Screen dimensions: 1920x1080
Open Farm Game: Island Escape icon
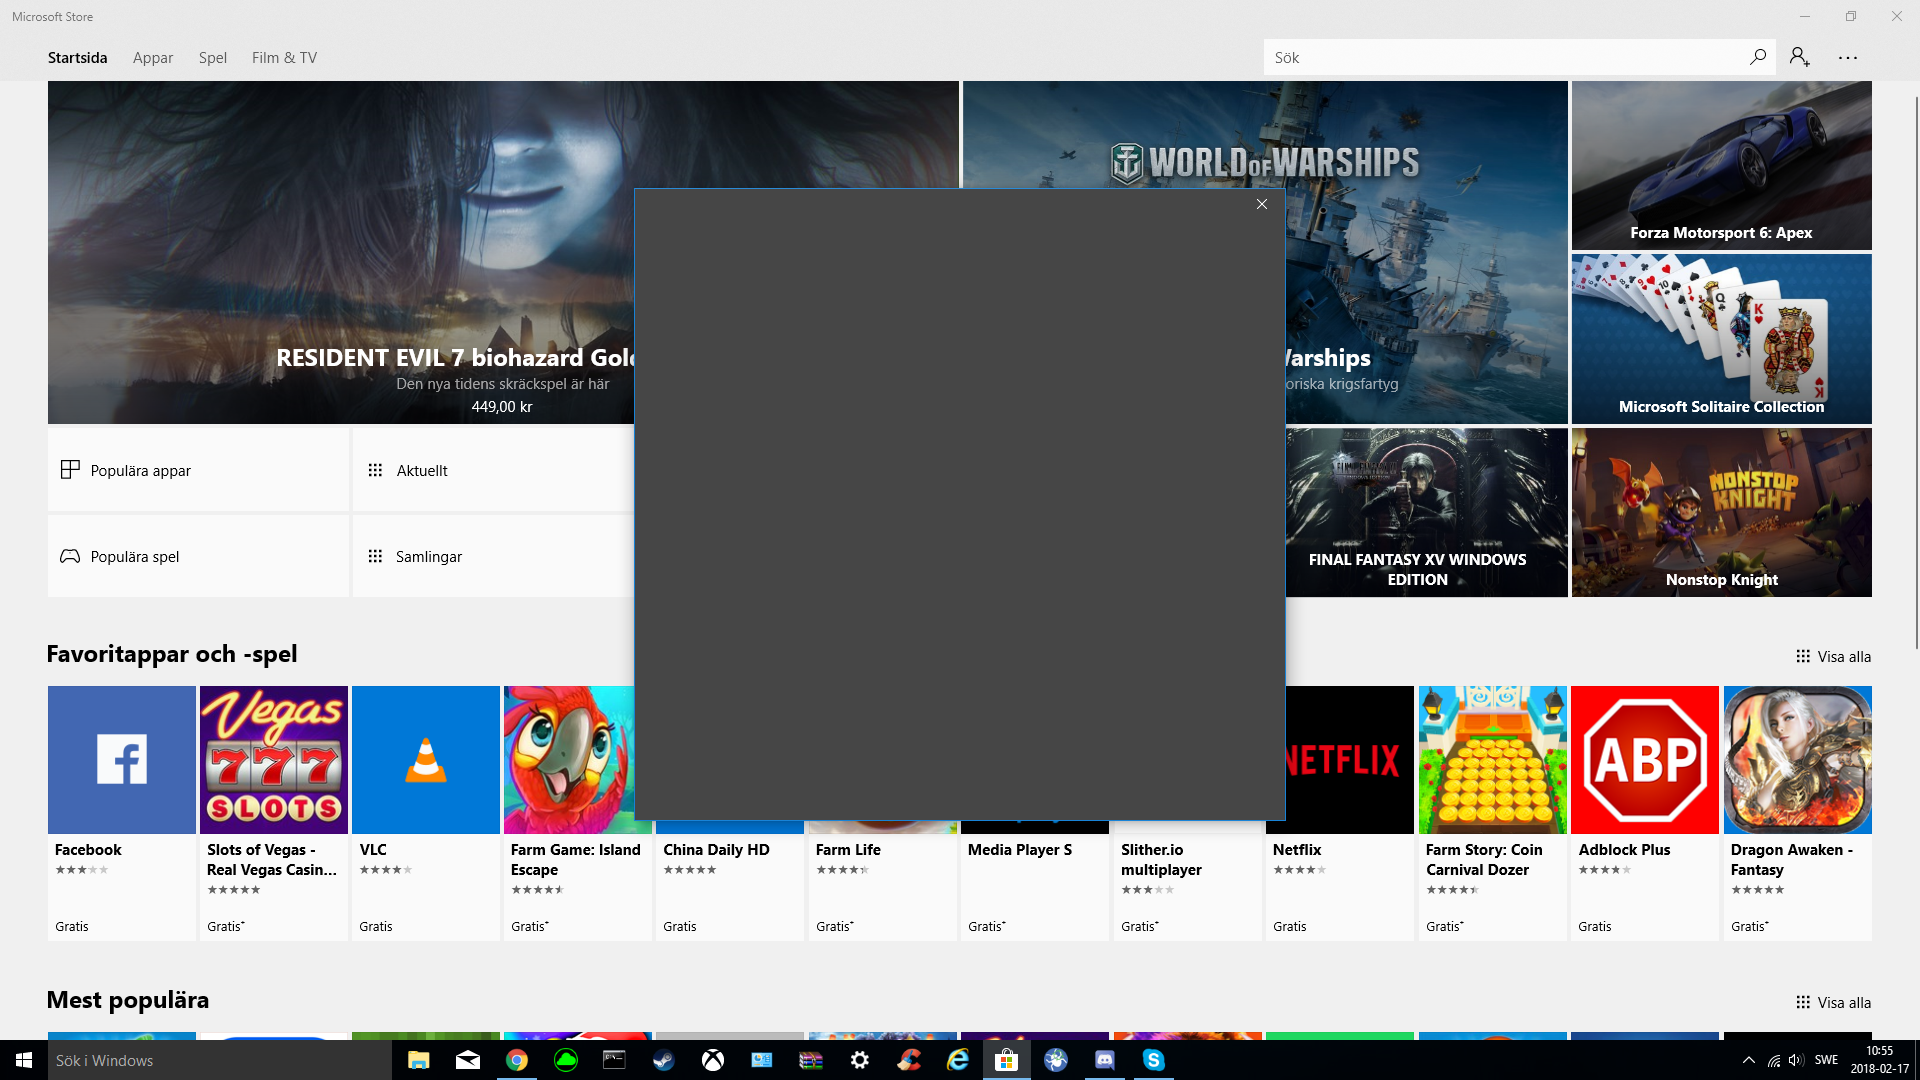[569, 760]
